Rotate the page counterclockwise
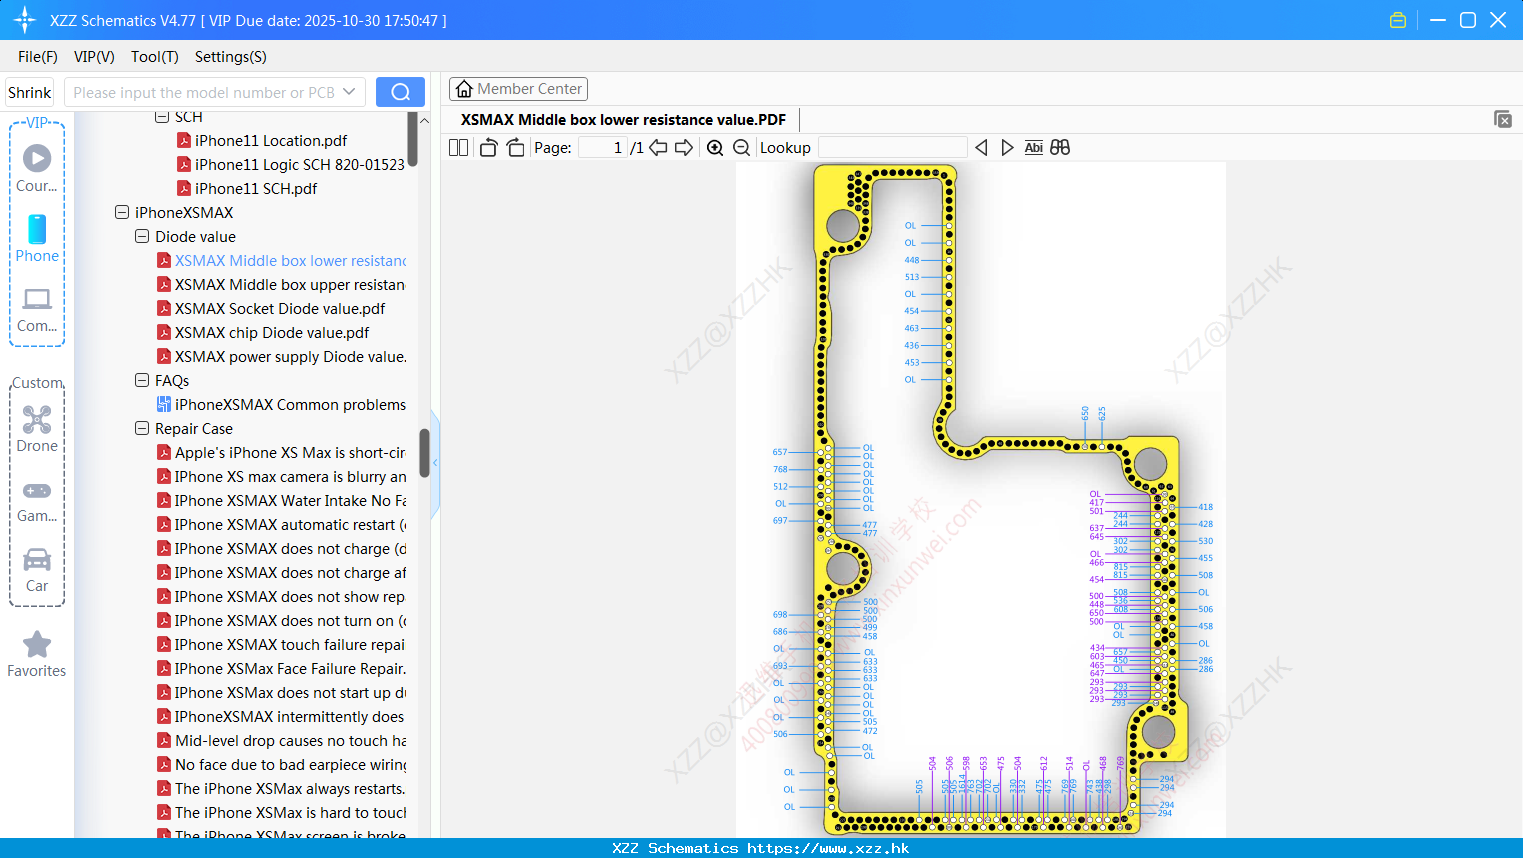 (488, 147)
